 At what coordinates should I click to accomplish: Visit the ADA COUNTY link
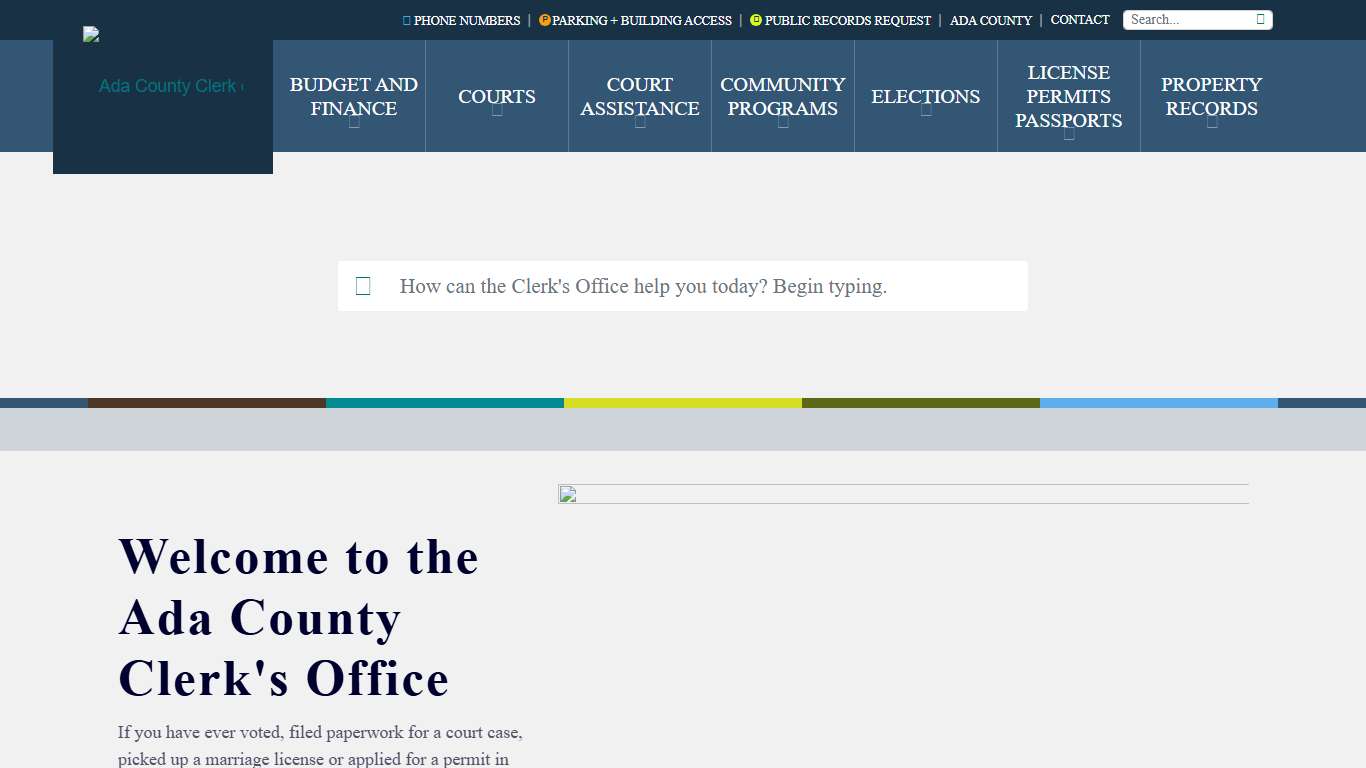pyautogui.click(x=990, y=20)
